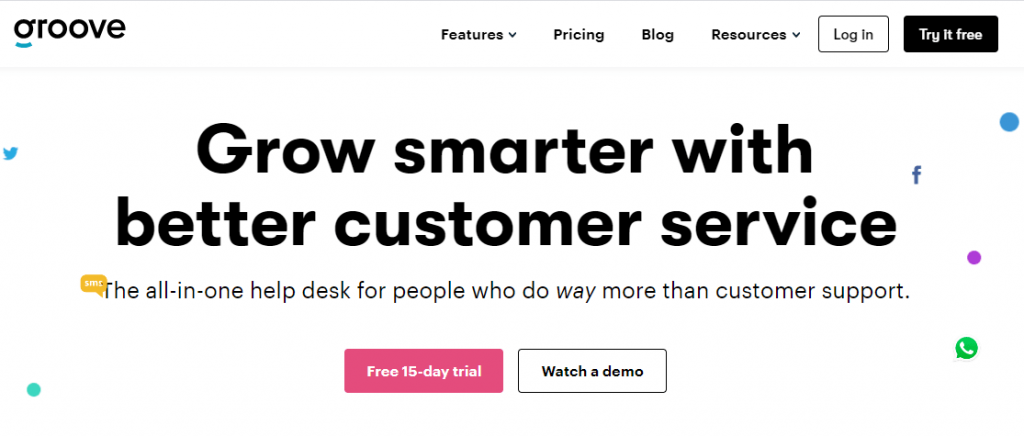Click the black Try it free button
This screenshot has width=1024, height=436.
[x=950, y=34]
